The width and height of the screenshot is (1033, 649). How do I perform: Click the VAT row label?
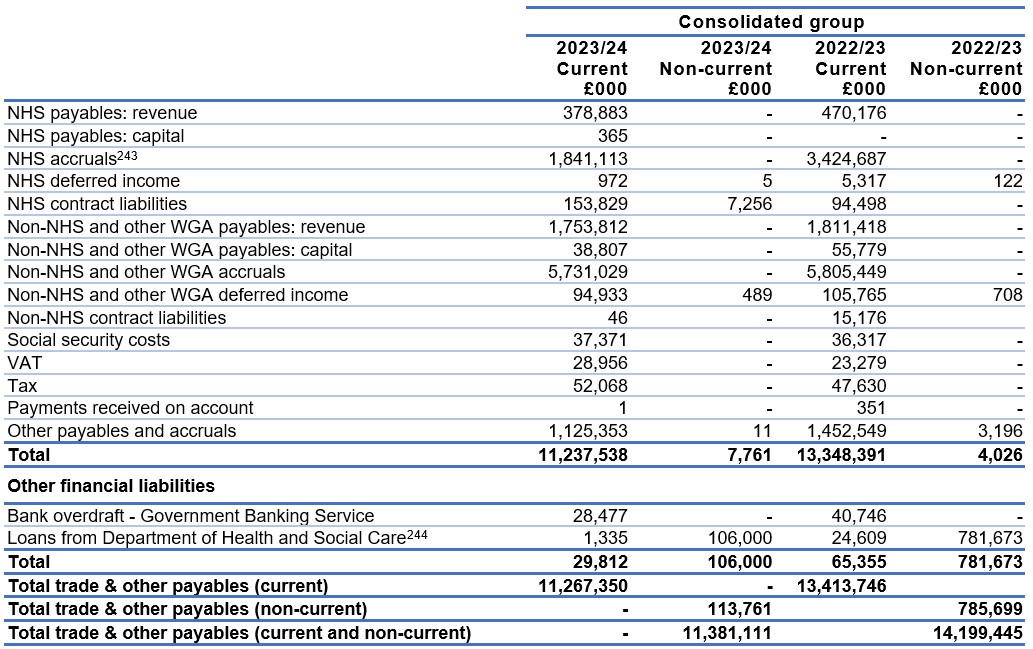24,362
